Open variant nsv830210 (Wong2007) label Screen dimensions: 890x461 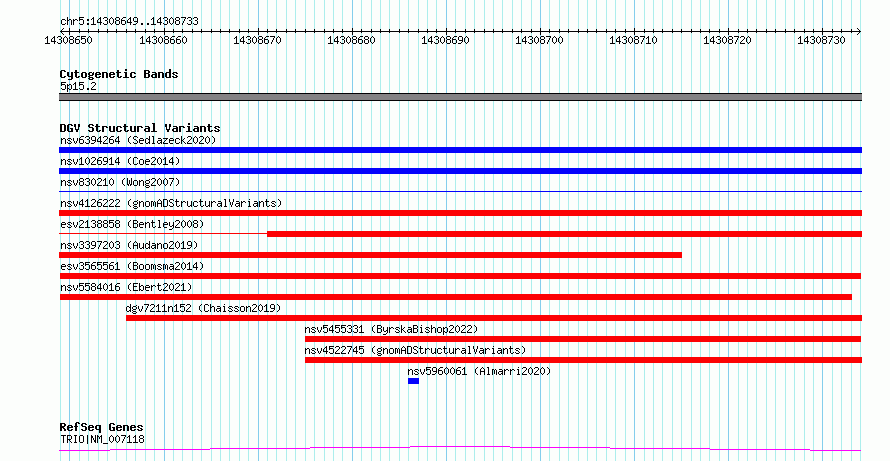(120, 182)
